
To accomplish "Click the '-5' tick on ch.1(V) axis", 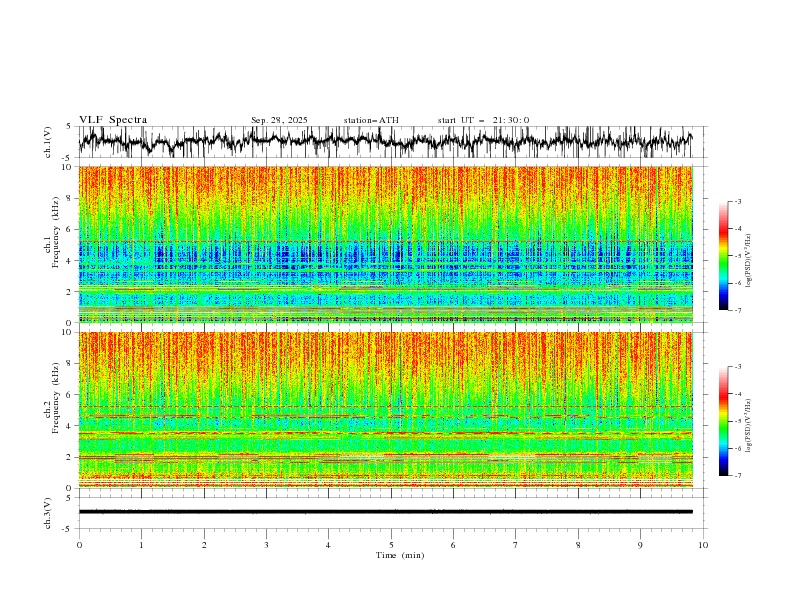I will pyautogui.click(x=68, y=158).
